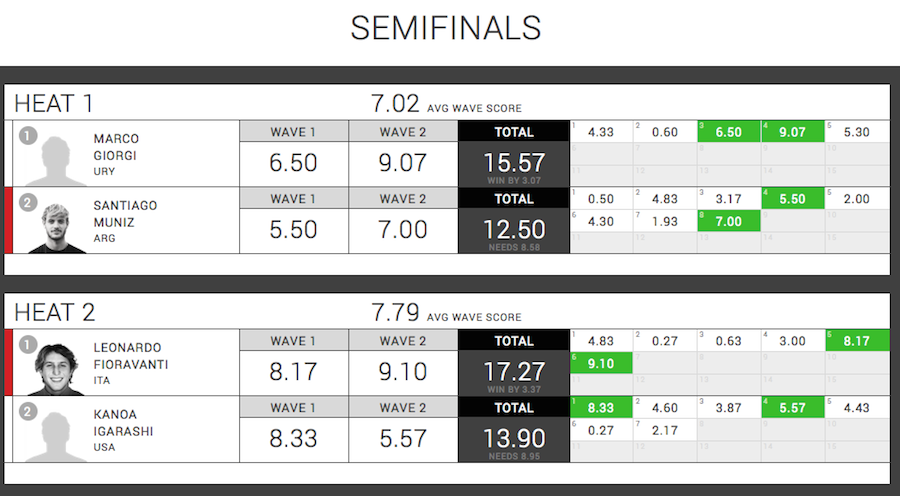Click the rank 1 badge beside Leonardo Fioravanti
Image resolution: width=900 pixels, height=496 pixels.
coord(28,345)
